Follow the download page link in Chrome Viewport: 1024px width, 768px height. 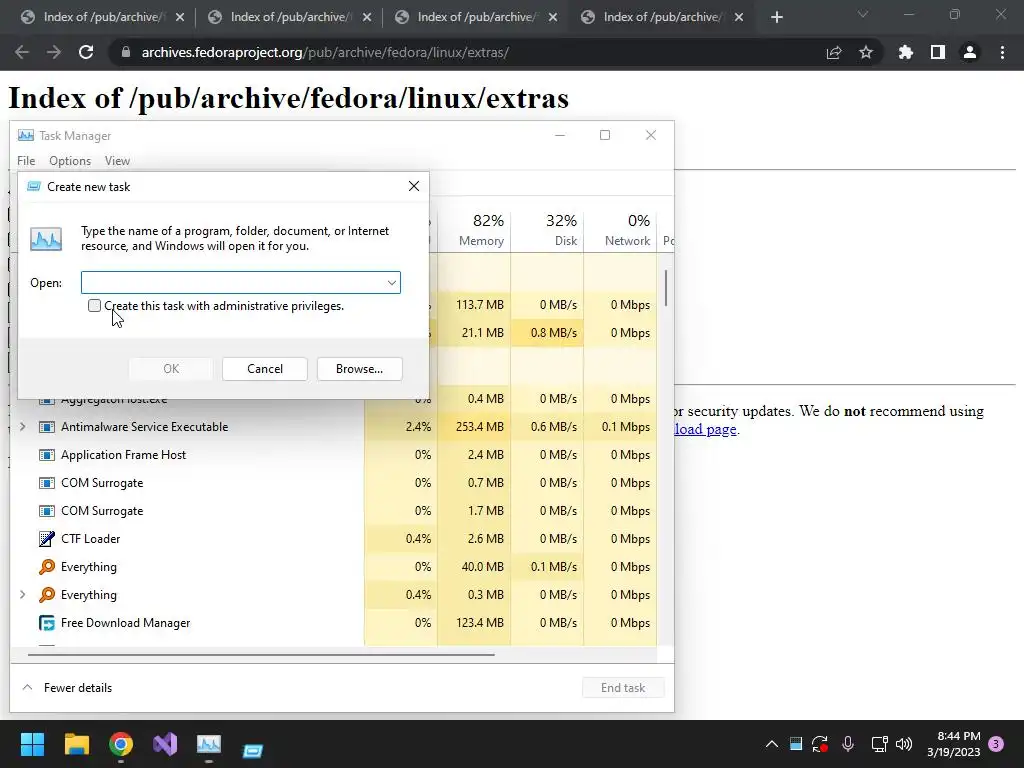705,429
